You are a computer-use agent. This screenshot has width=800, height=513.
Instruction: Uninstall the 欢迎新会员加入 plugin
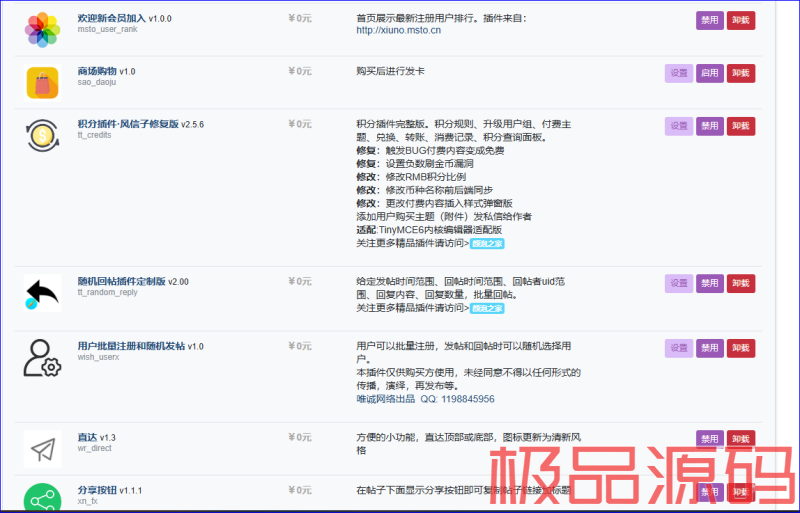[x=741, y=20]
